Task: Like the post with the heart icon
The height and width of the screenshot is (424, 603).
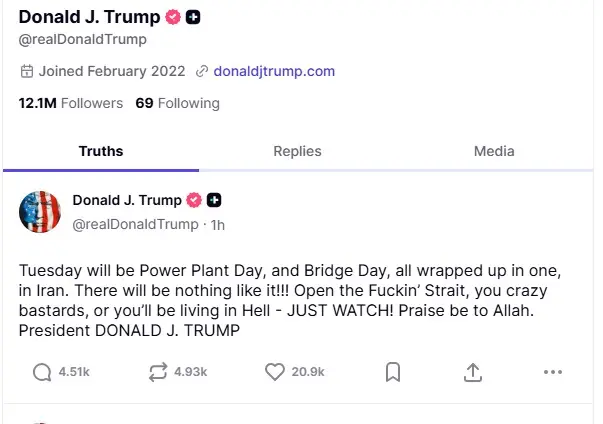Action: tap(276, 371)
